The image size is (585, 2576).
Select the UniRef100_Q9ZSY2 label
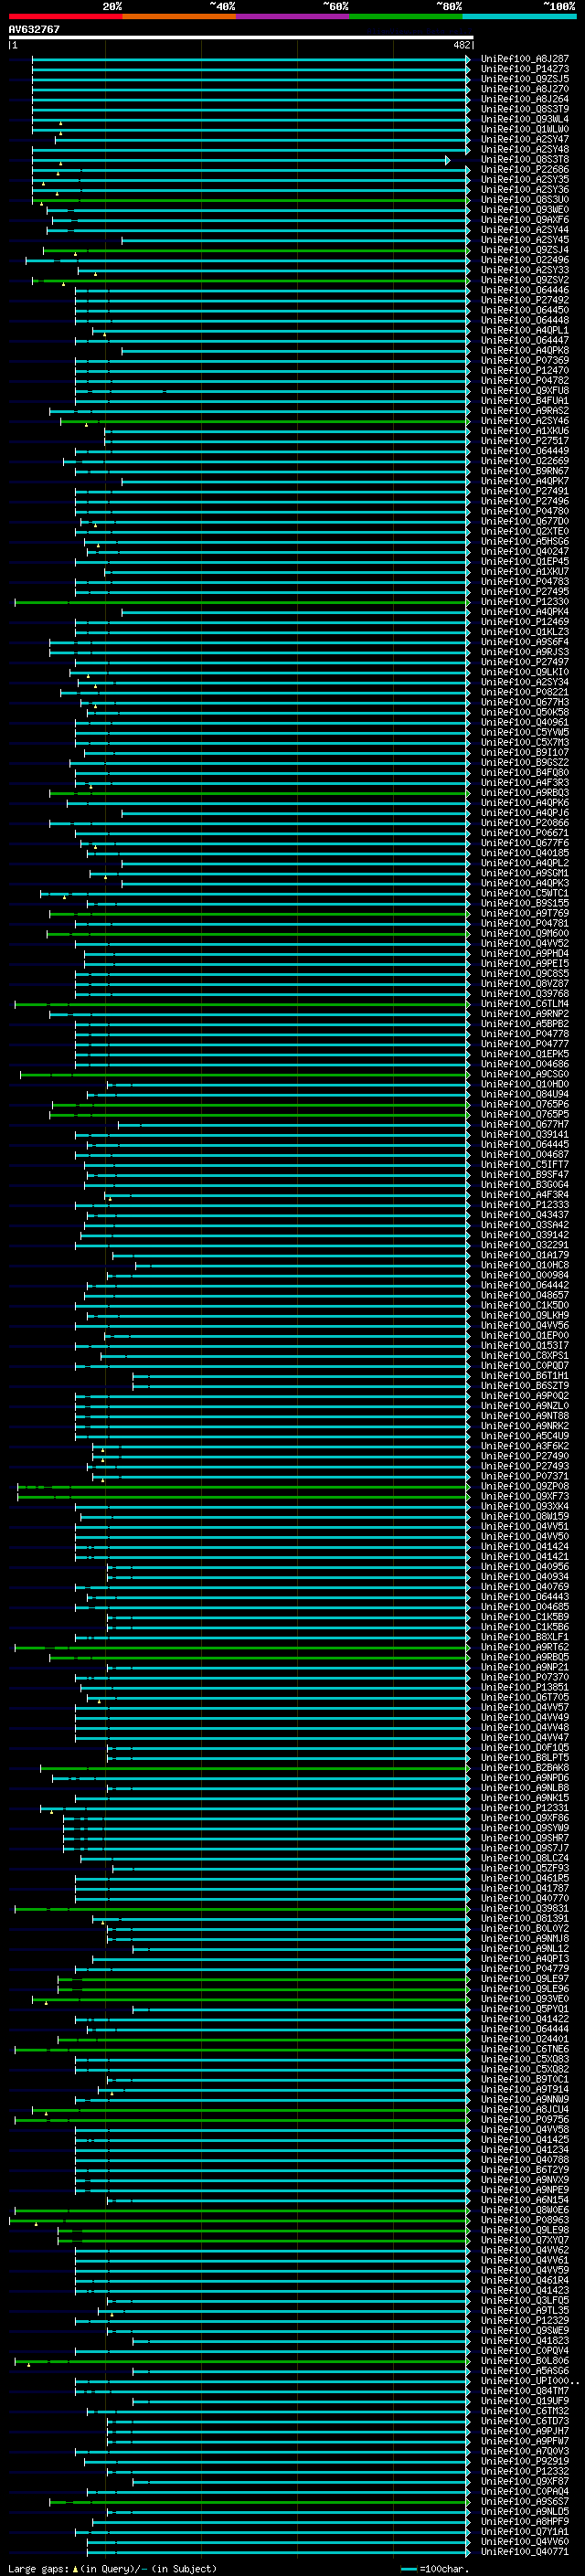pos(525,280)
